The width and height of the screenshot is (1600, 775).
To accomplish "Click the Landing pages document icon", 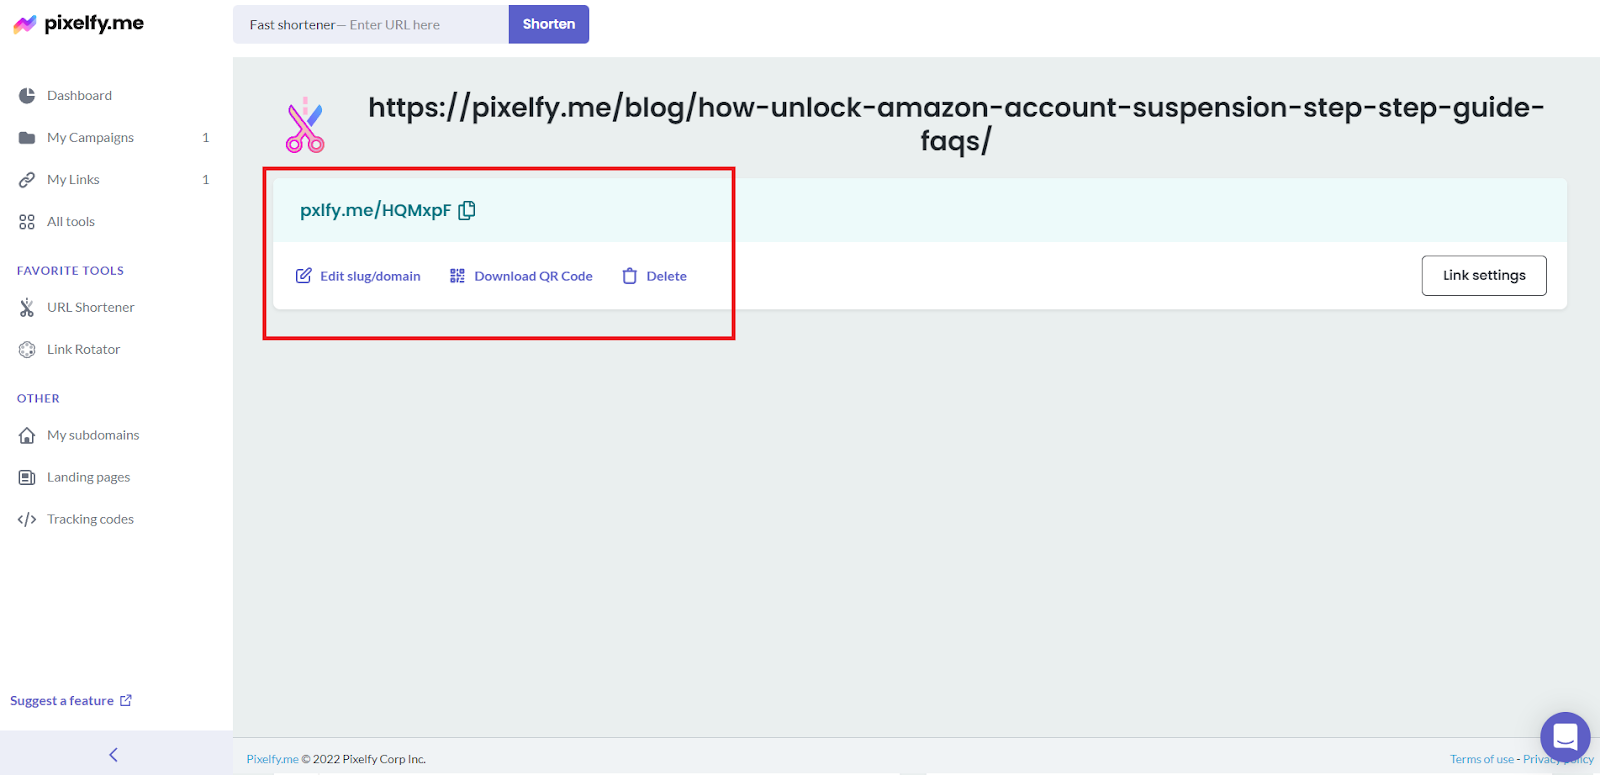I will [x=27, y=477].
